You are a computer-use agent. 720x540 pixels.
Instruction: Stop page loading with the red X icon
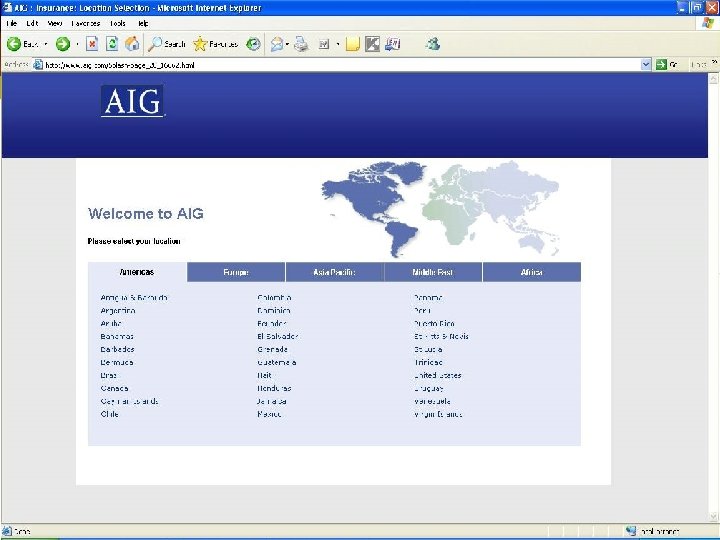(92, 44)
